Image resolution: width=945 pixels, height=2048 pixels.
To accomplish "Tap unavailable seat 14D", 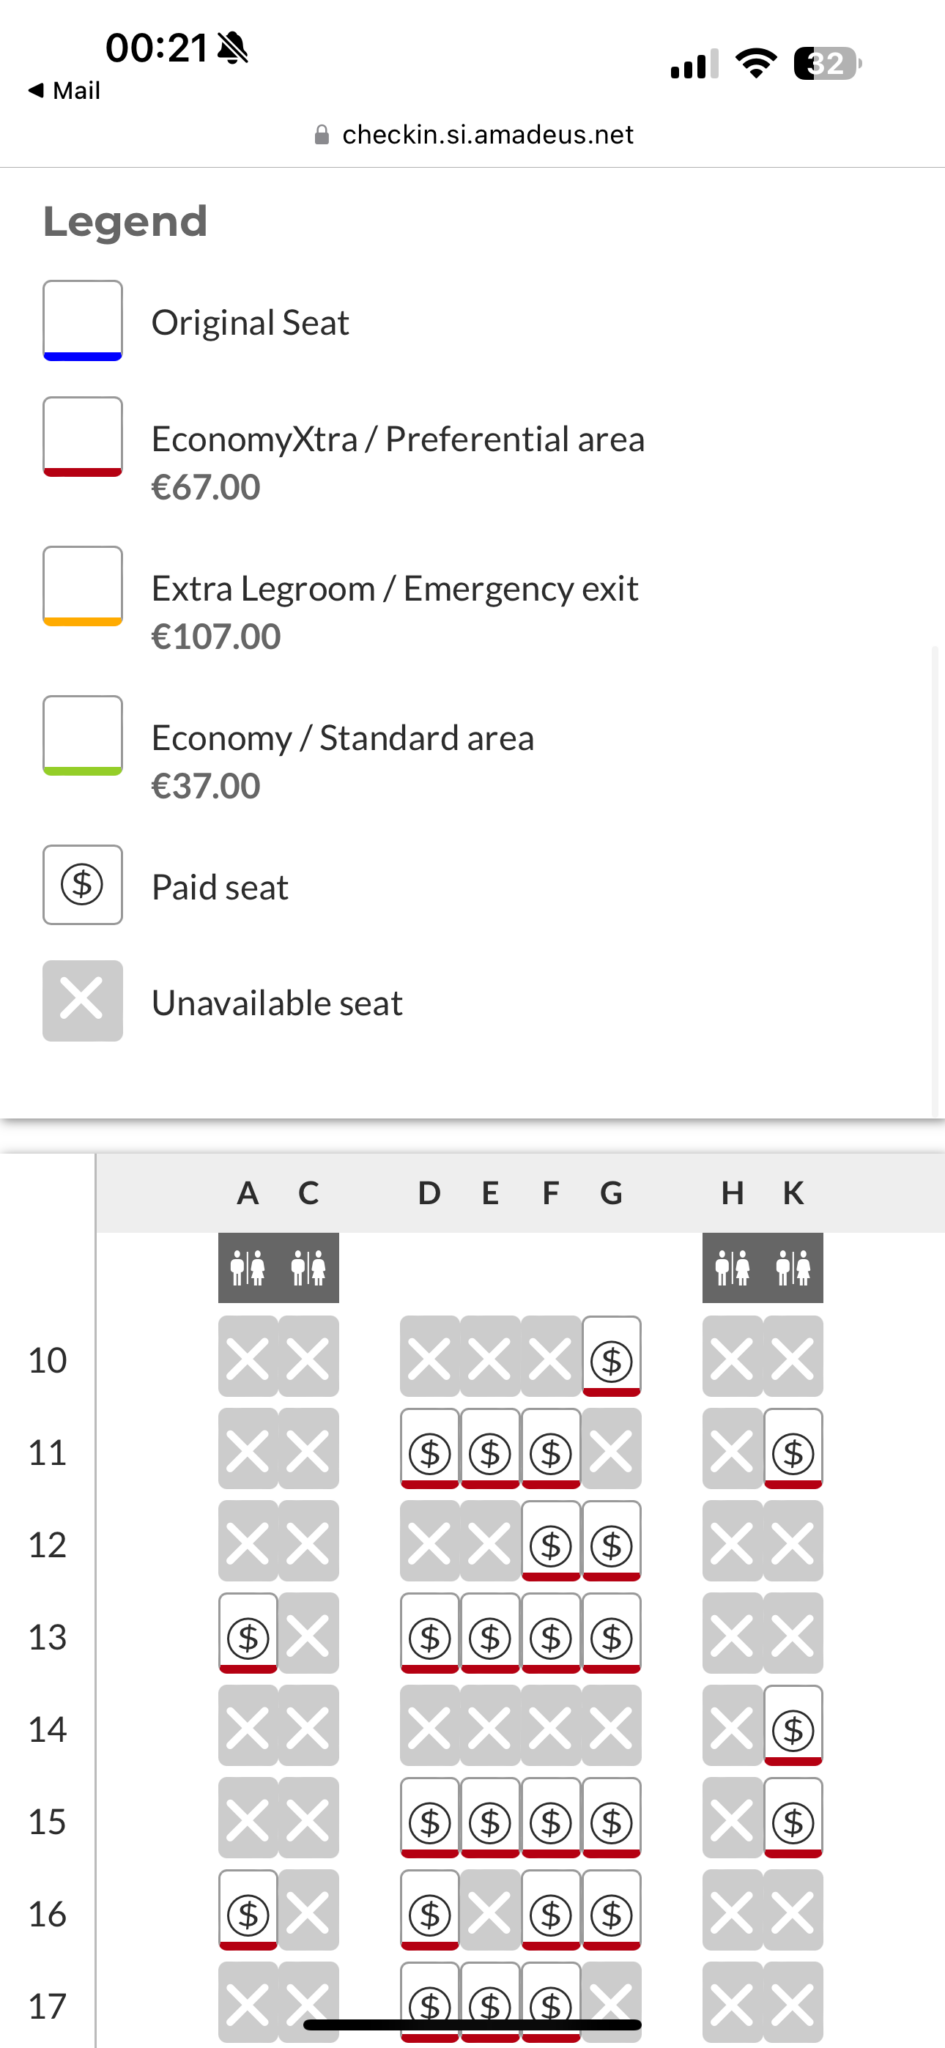I will (x=430, y=1727).
